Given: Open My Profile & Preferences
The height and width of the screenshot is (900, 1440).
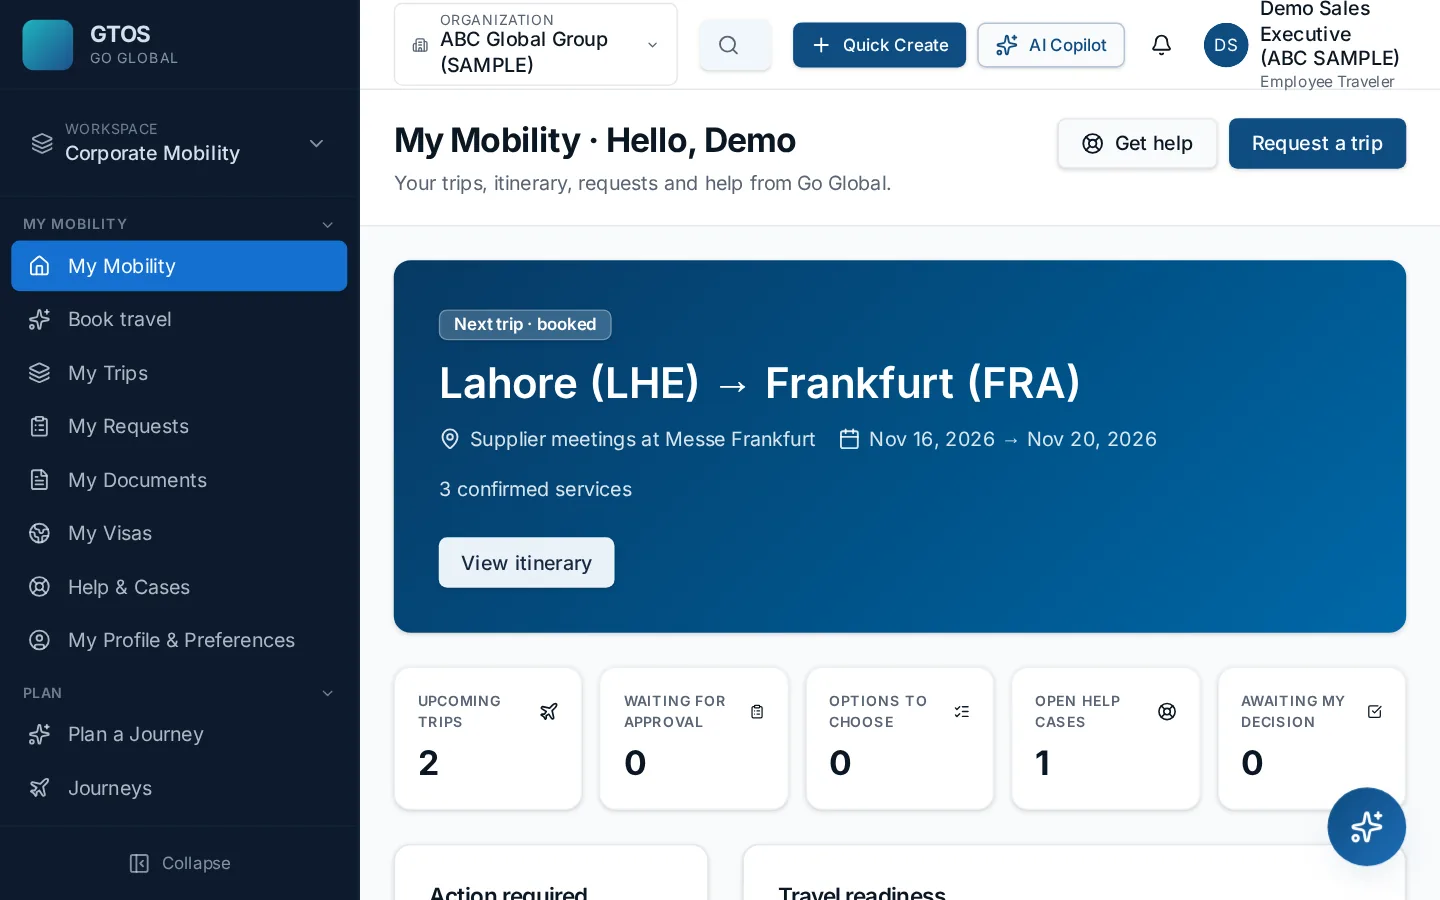Looking at the screenshot, I should tap(179, 640).
